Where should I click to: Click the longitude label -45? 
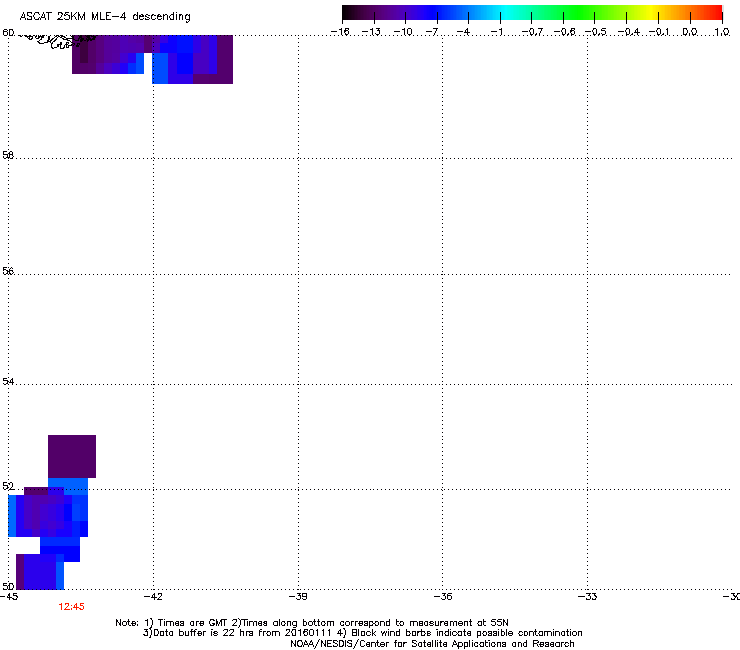pyautogui.click(x=9, y=597)
